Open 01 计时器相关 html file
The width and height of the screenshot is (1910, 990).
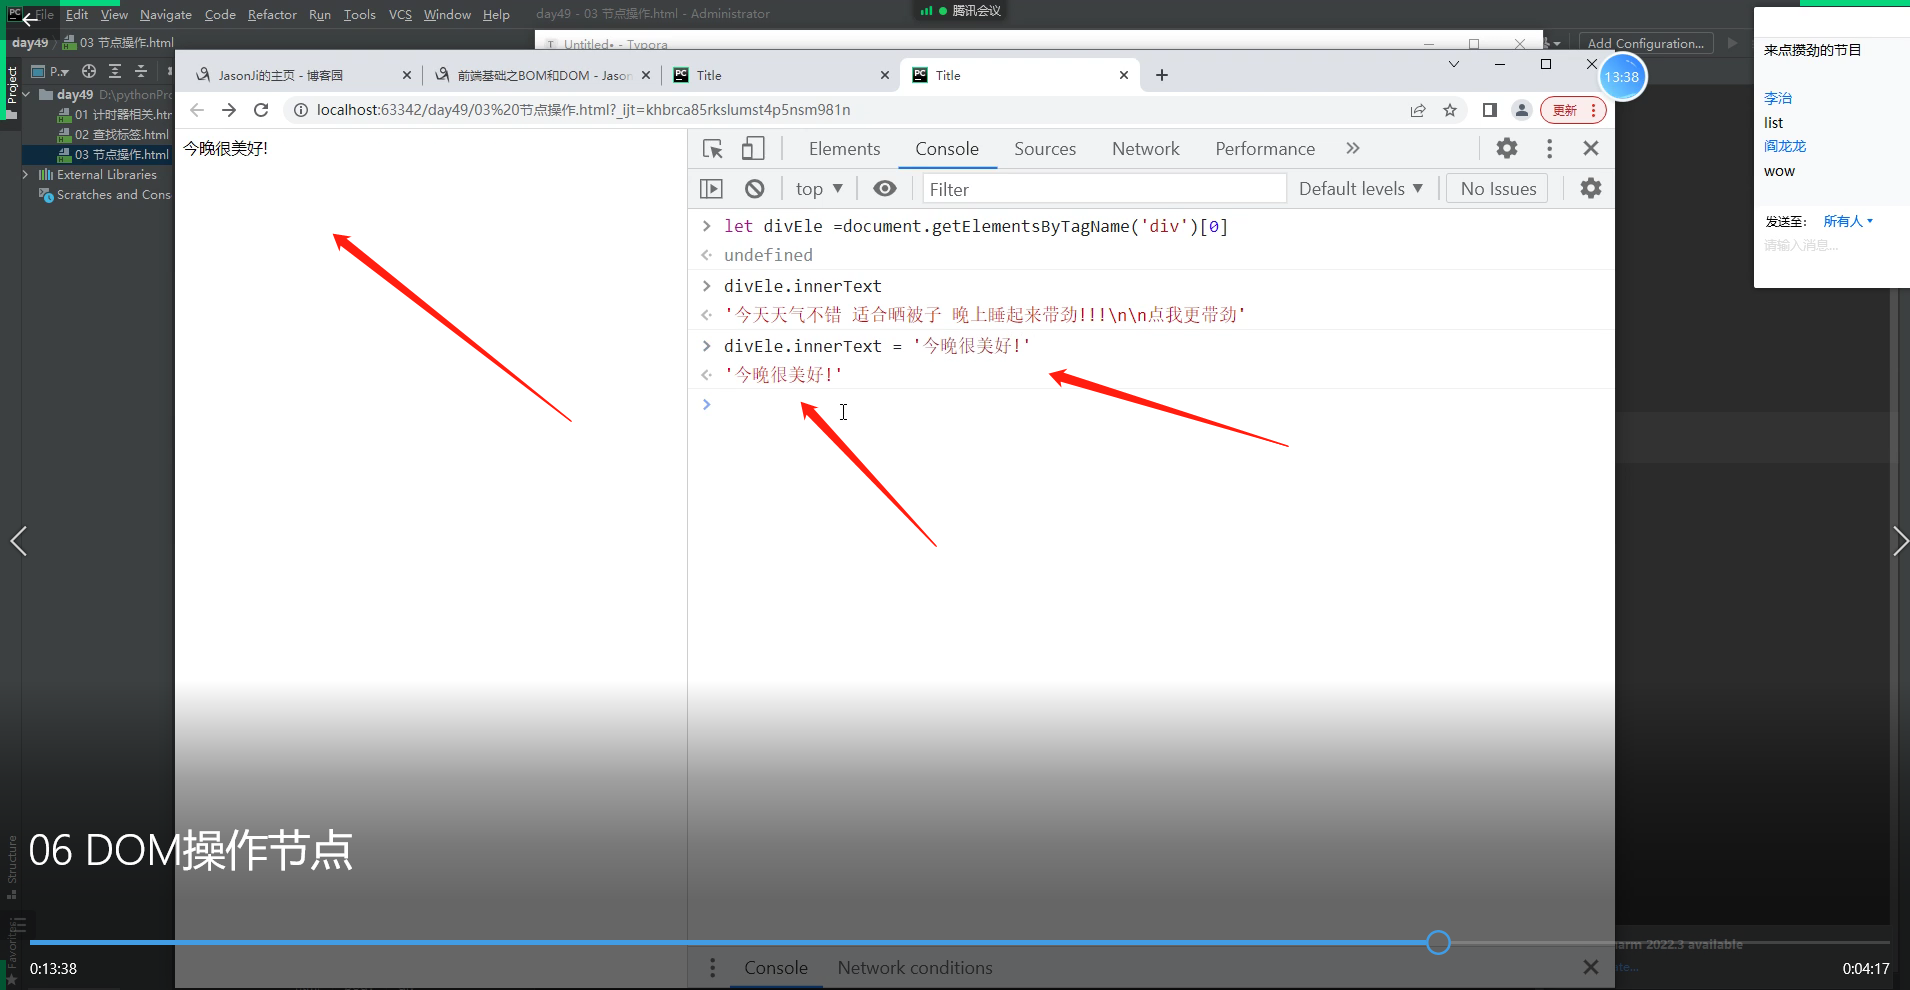tap(114, 115)
